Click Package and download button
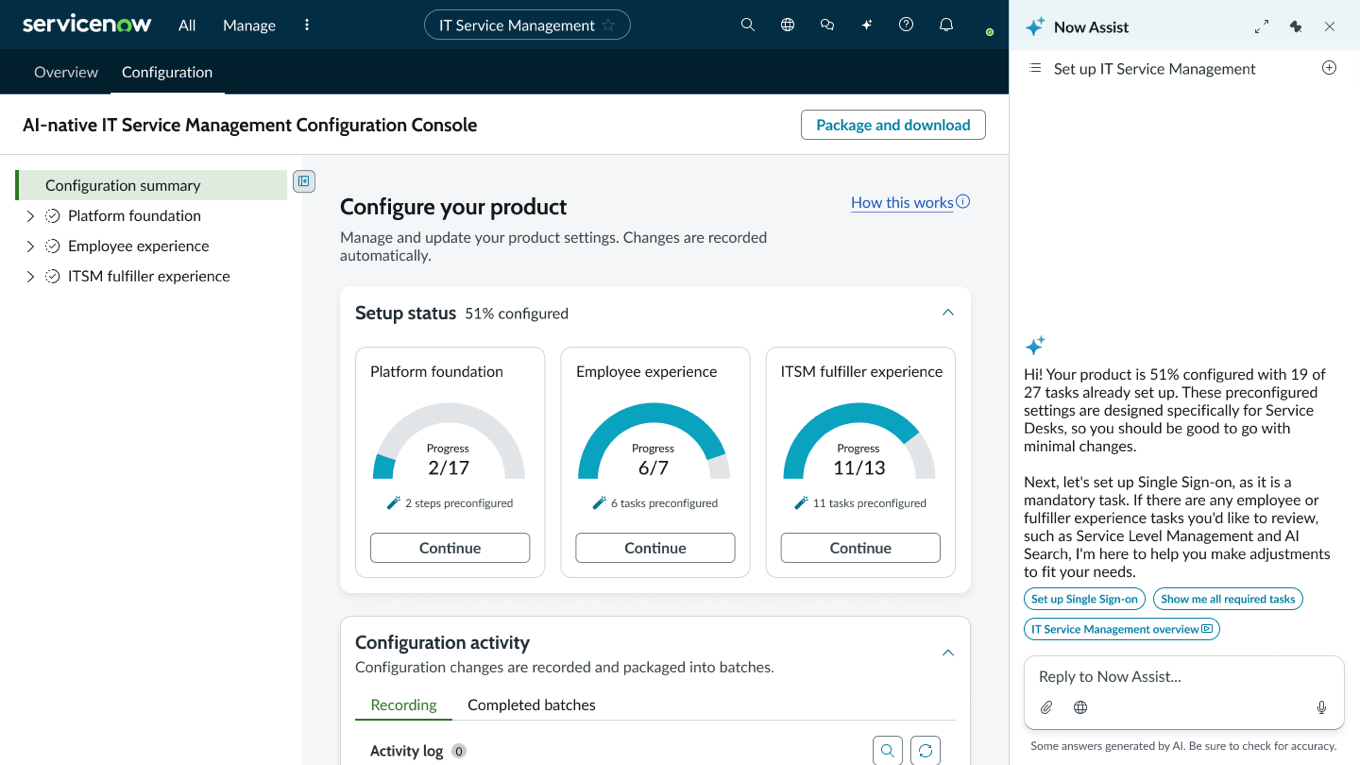Image resolution: width=1360 pixels, height=765 pixels. point(893,125)
